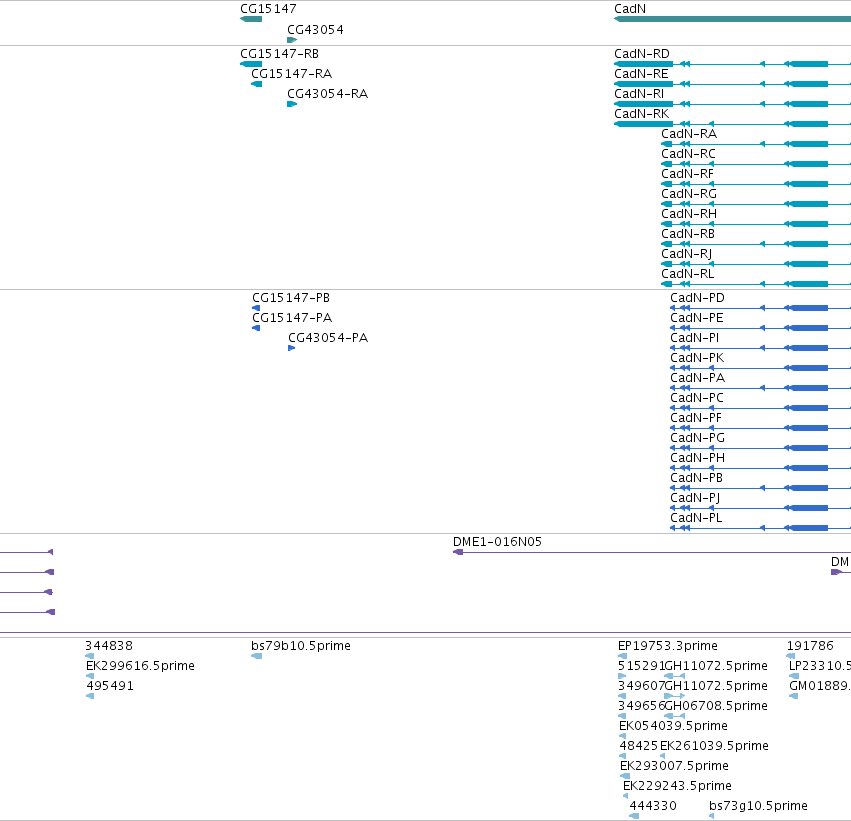Image resolution: width=851 pixels, height=821 pixels.
Task: Select the CadN-RI transcript label
Action: (639, 94)
